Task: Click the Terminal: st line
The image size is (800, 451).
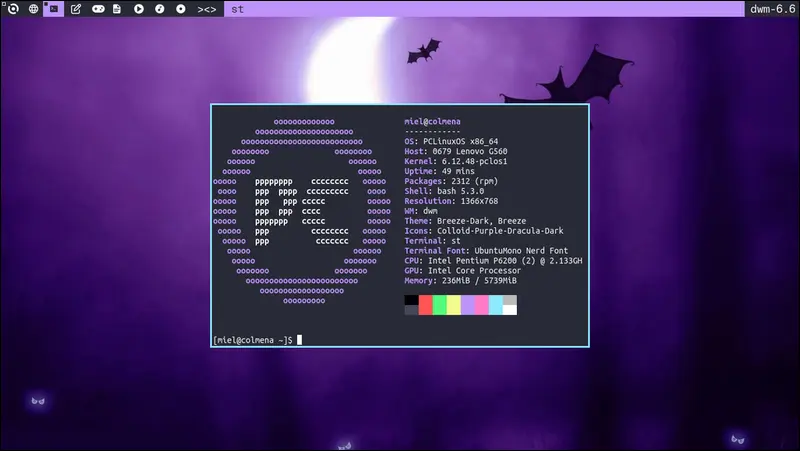Action: pyautogui.click(x=432, y=241)
